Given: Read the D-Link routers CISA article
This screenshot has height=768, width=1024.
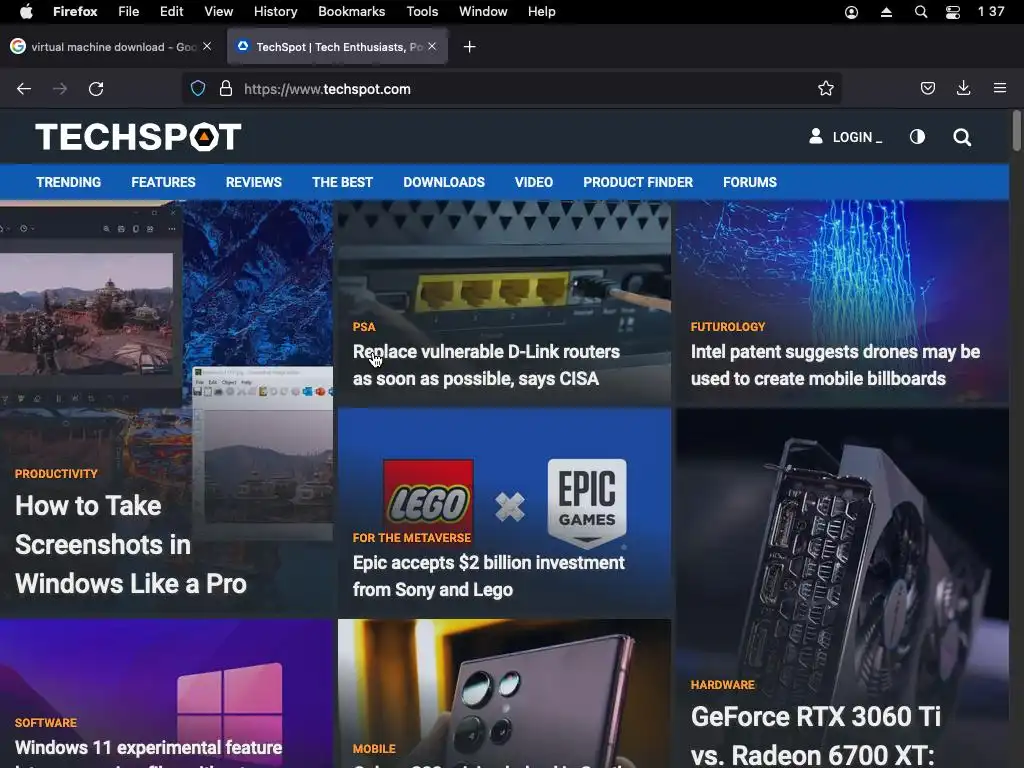Looking at the screenshot, I should tap(486, 365).
